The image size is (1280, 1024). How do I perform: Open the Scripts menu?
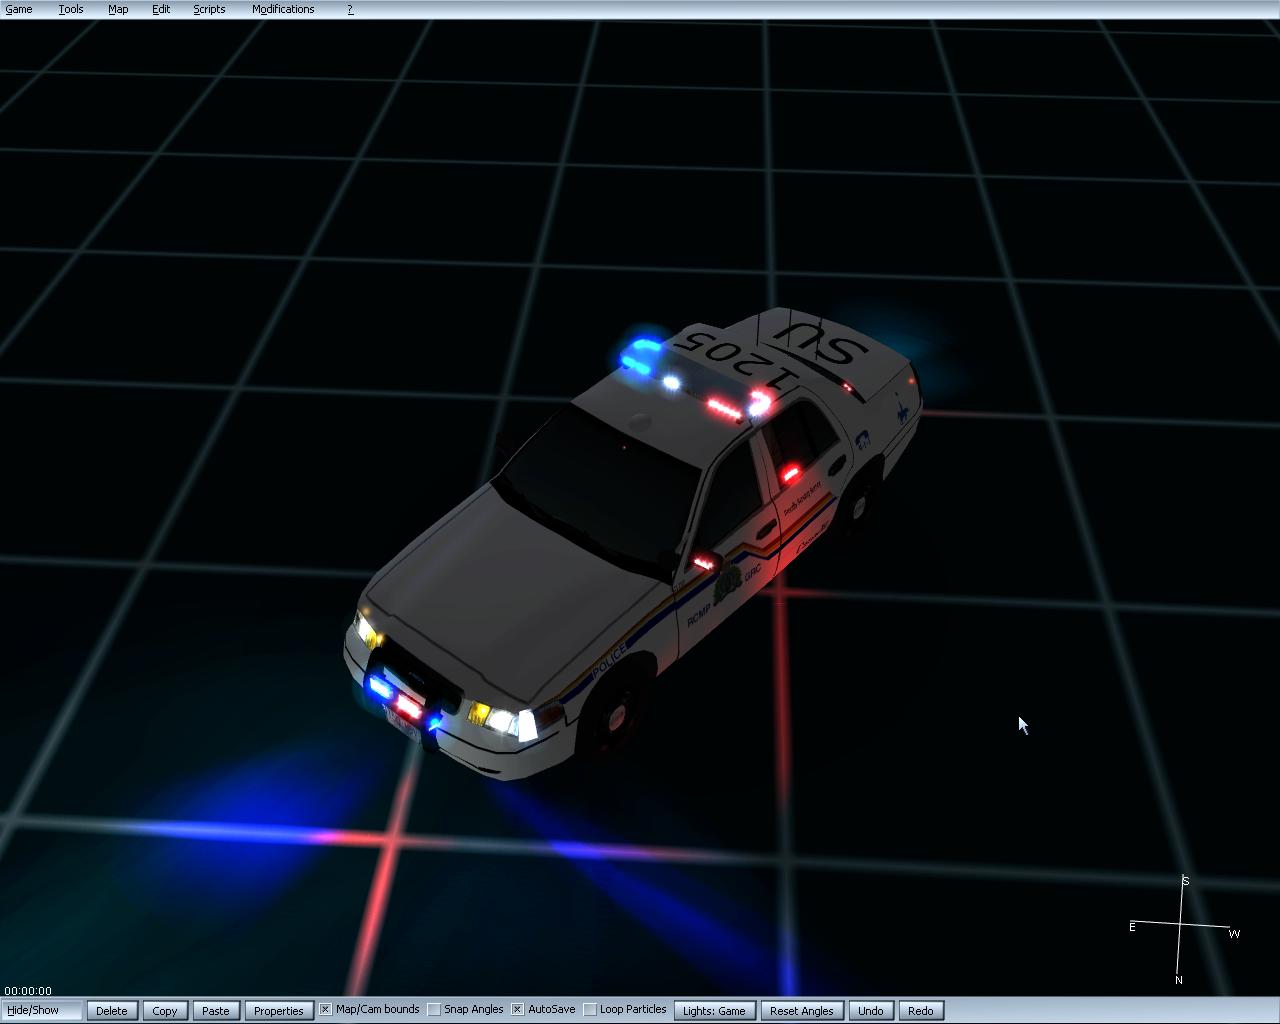(209, 9)
